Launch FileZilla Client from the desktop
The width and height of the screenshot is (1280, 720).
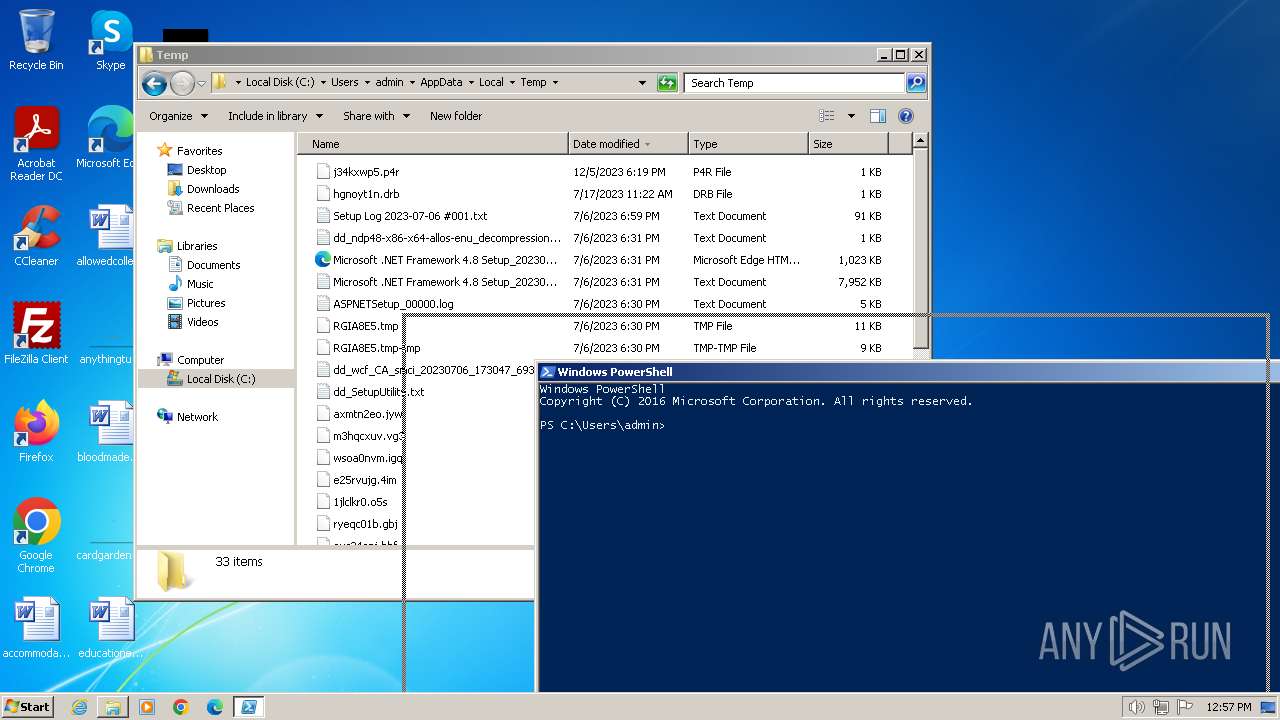tap(36, 334)
